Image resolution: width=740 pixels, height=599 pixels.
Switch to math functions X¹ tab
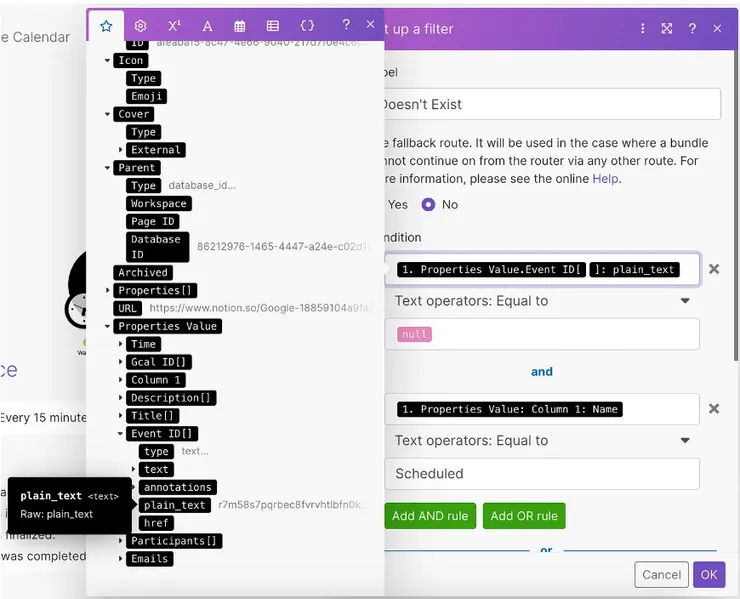174,26
